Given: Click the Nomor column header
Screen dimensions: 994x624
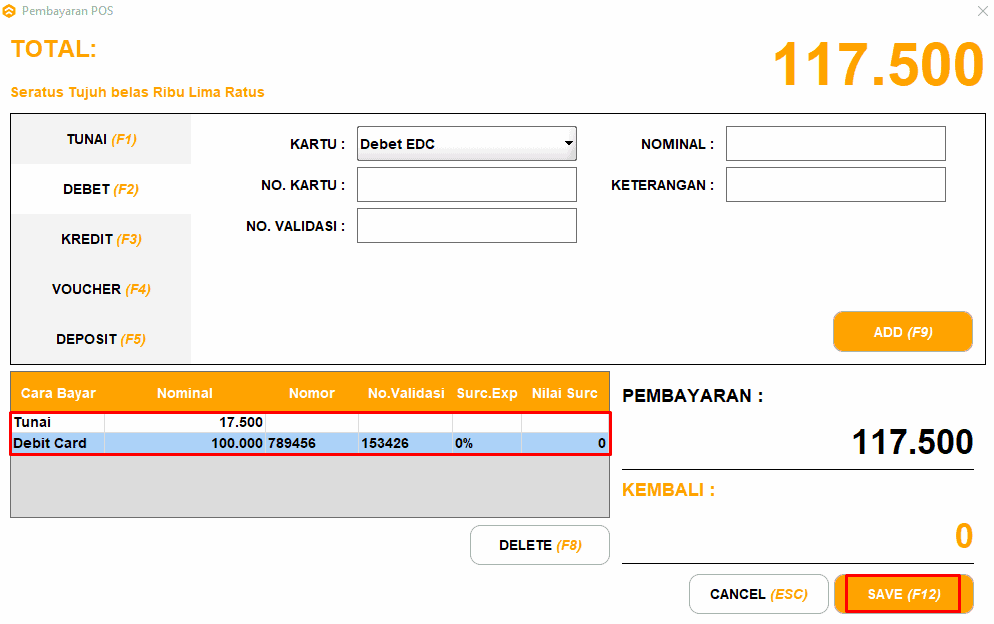Looking at the screenshot, I should [x=312, y=393].
